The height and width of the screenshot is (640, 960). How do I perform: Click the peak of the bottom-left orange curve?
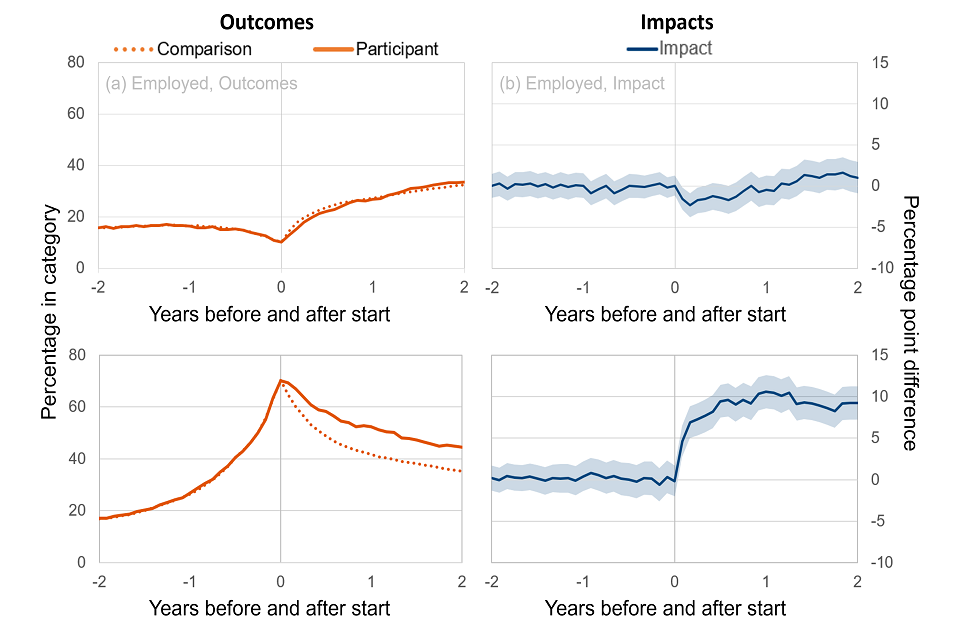point(281,380)
